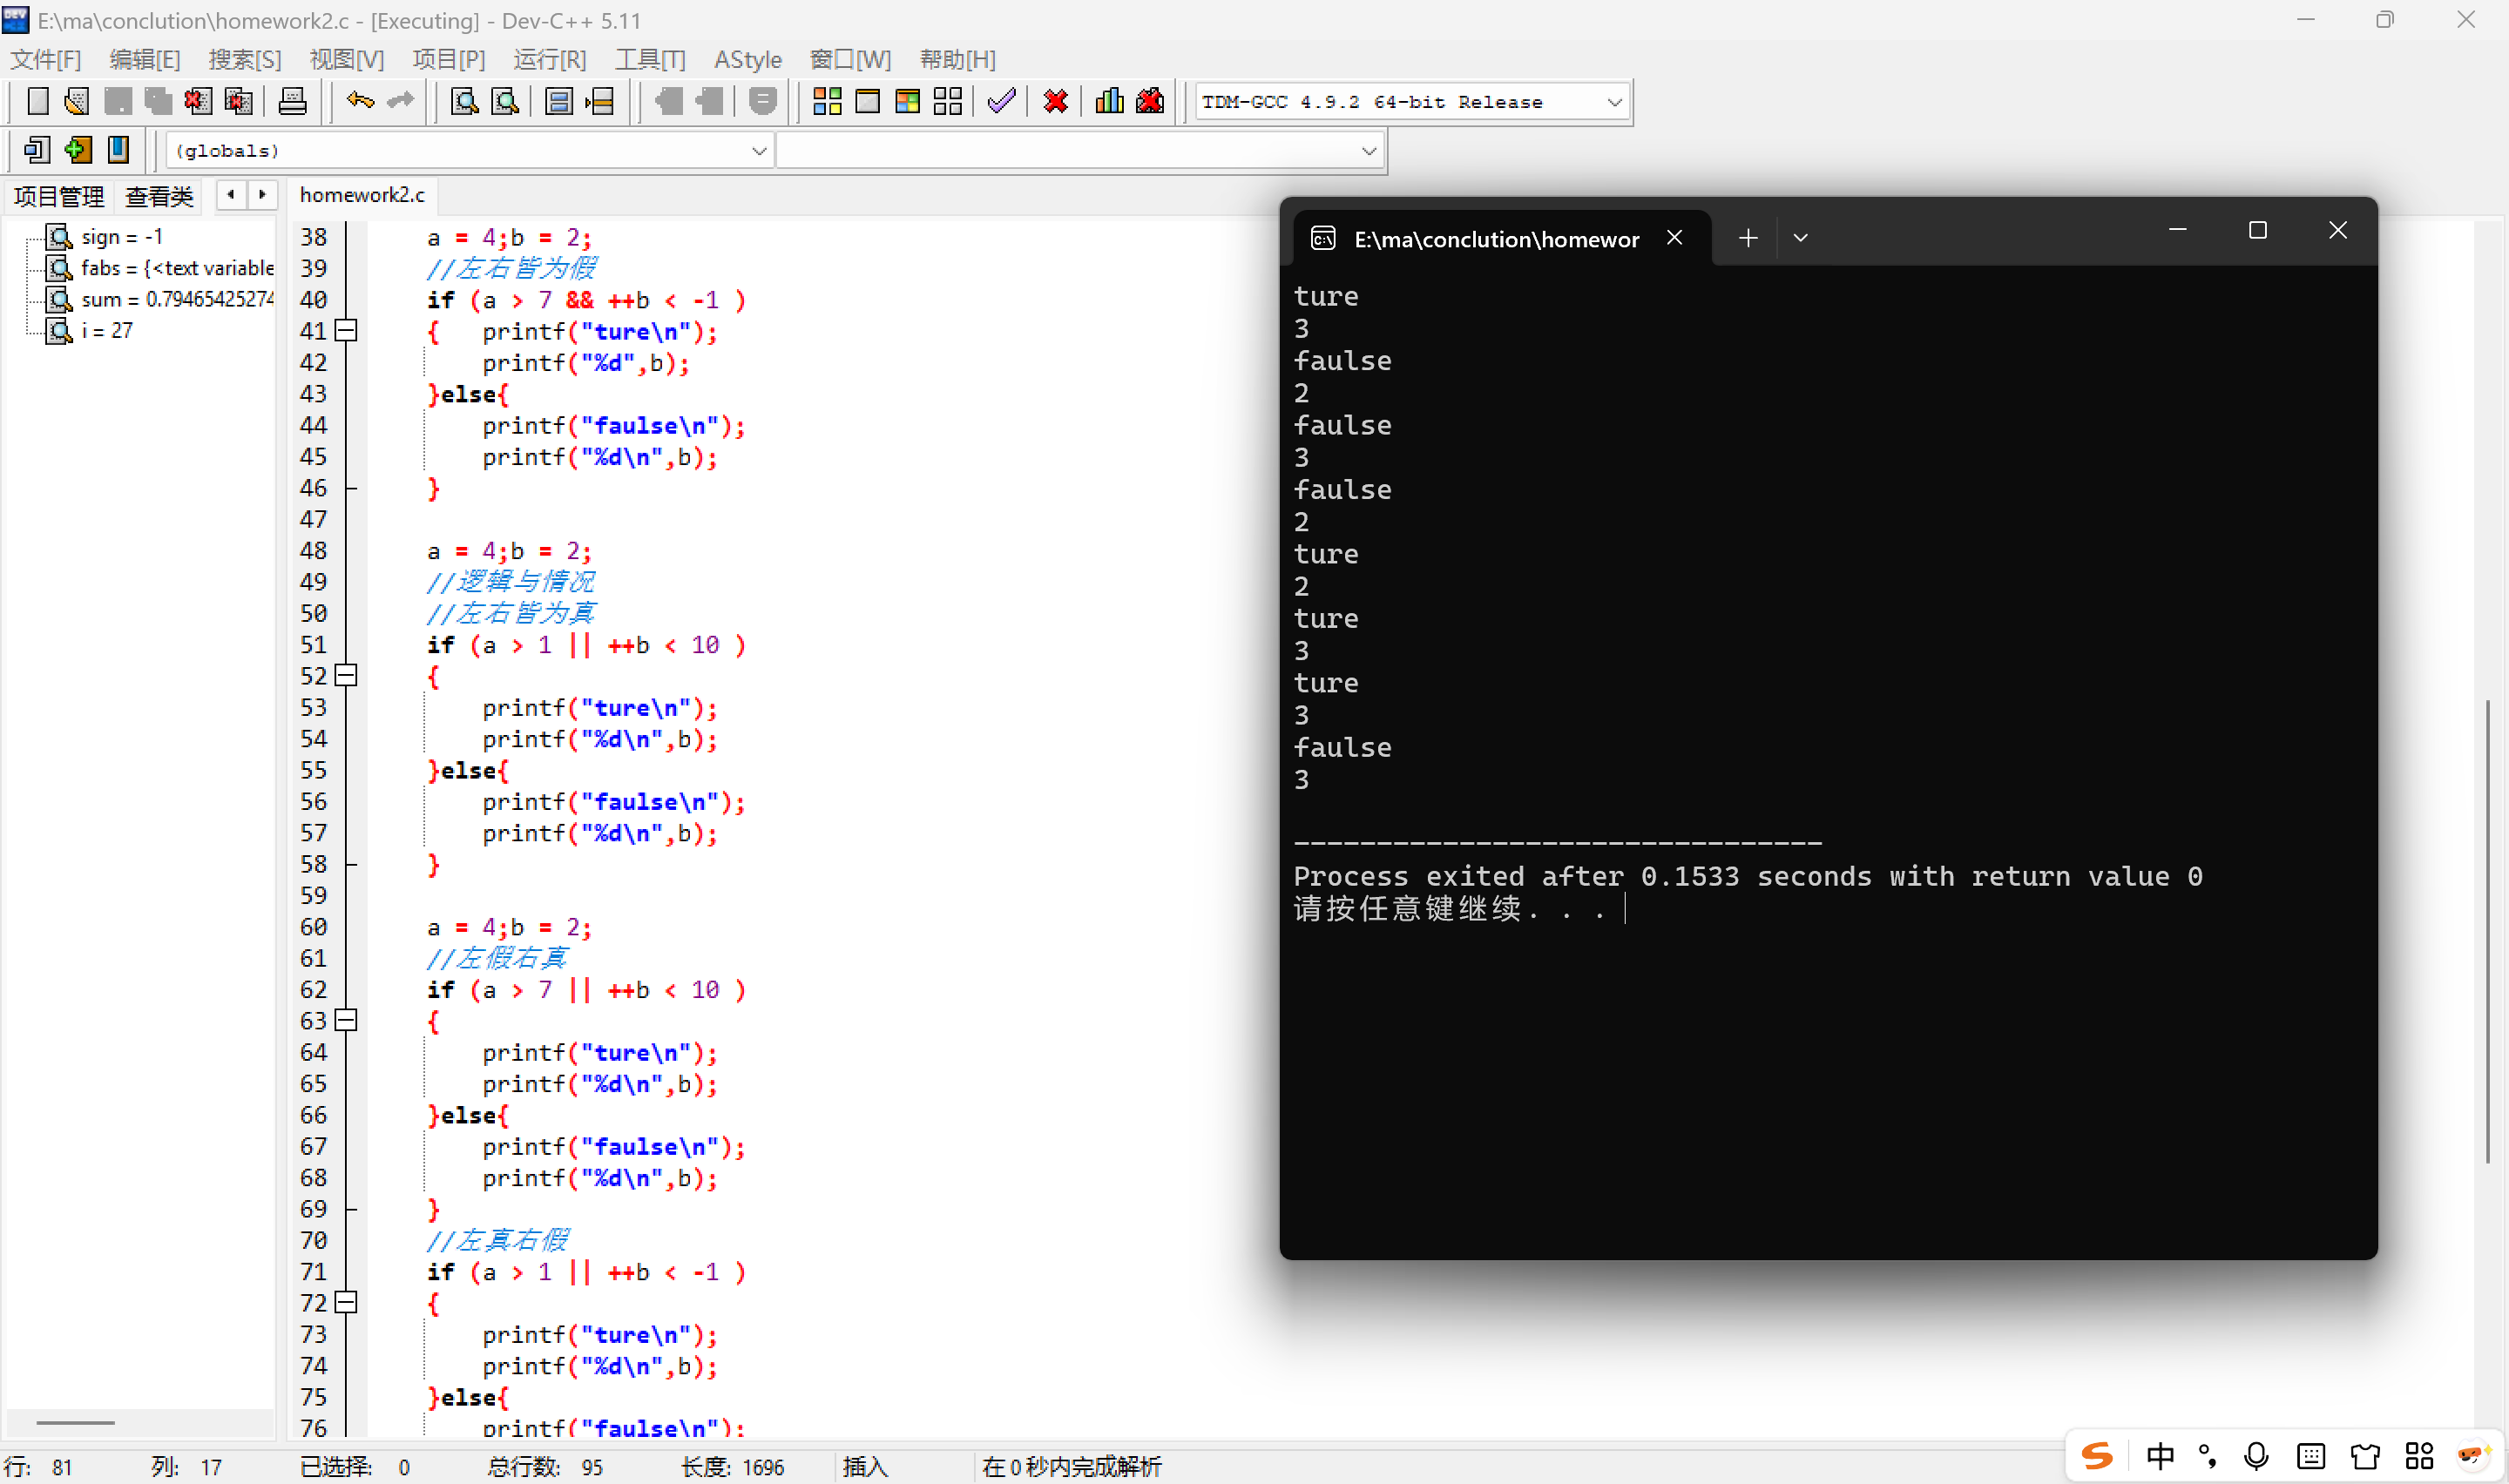Collapse code fold at line 52
Screen dimensions: 2509x1484
pos(346,676)
